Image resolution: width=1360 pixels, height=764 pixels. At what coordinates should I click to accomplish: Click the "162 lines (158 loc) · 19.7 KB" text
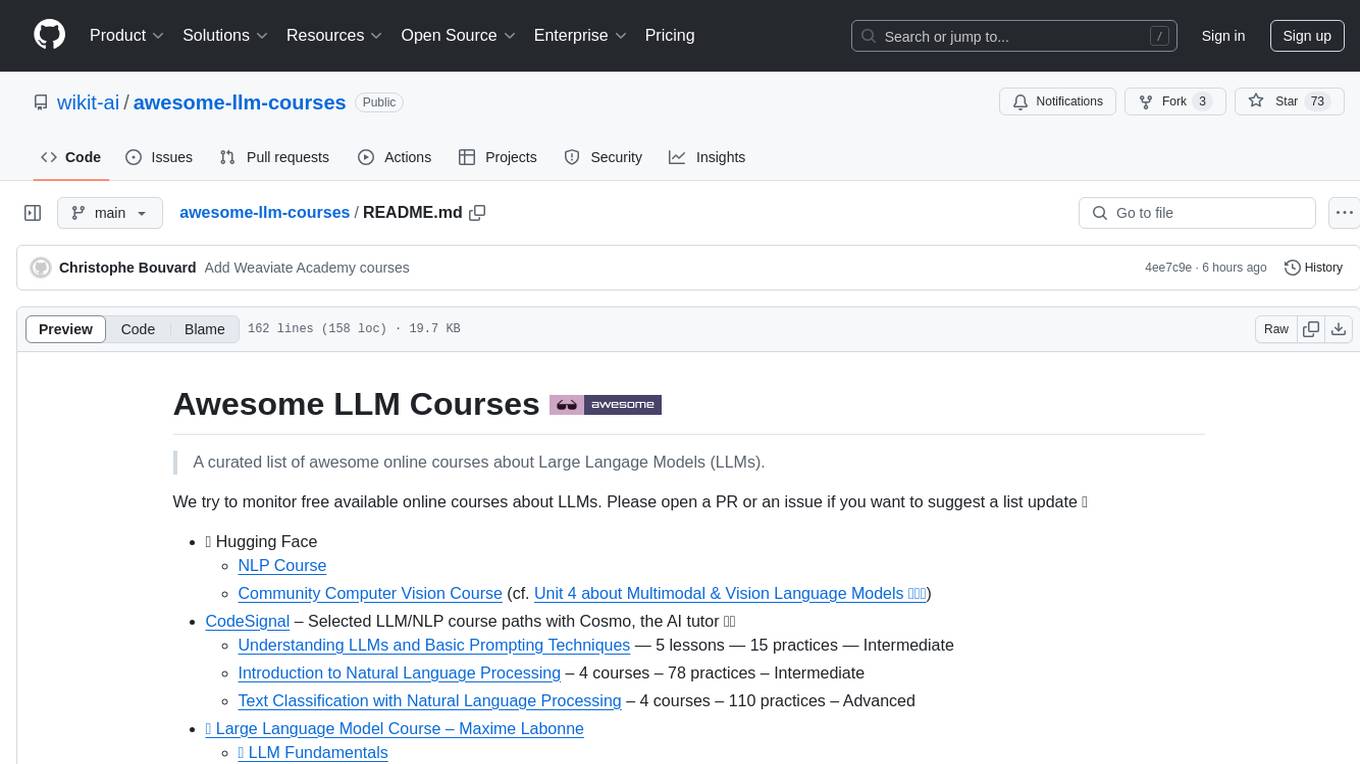tap(354, 329)
